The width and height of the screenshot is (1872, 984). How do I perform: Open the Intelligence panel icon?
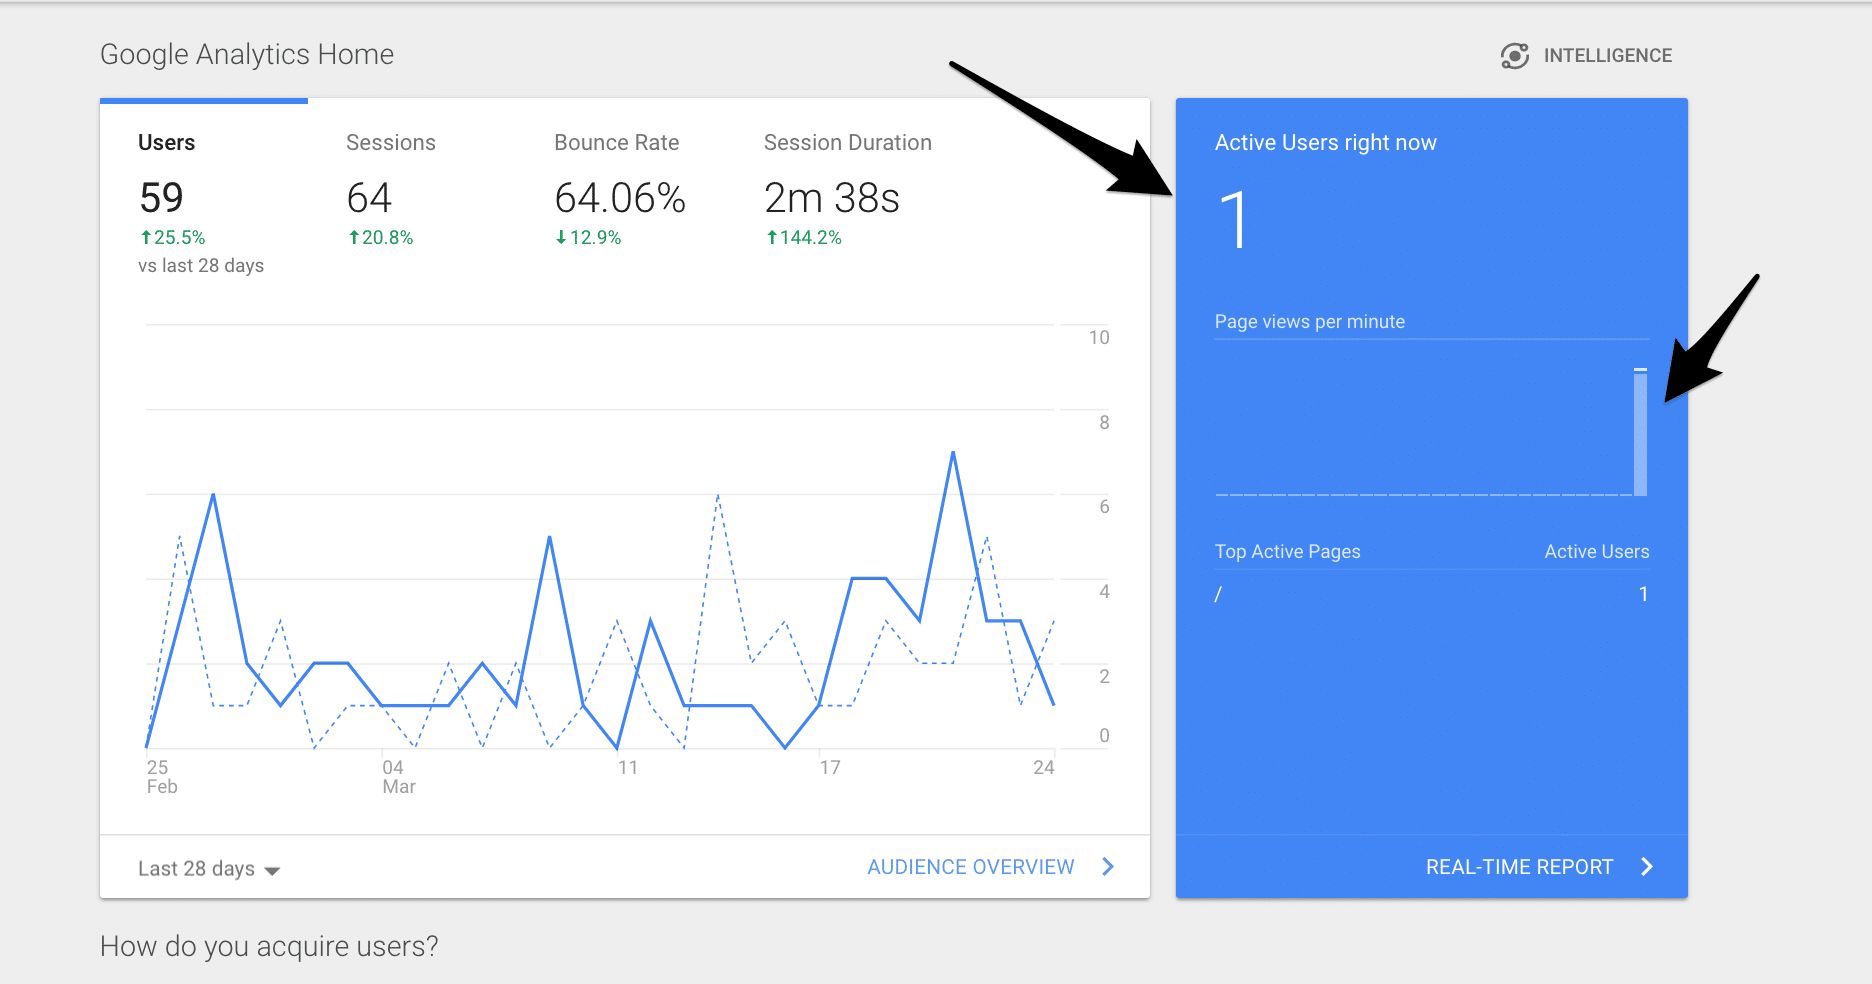pyautogui.click(x=1514, y=56)
